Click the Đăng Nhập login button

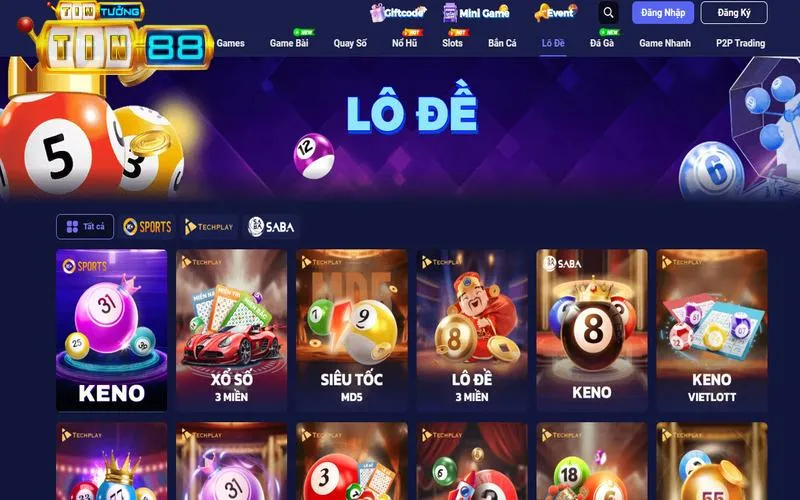[x=663, y=13]
